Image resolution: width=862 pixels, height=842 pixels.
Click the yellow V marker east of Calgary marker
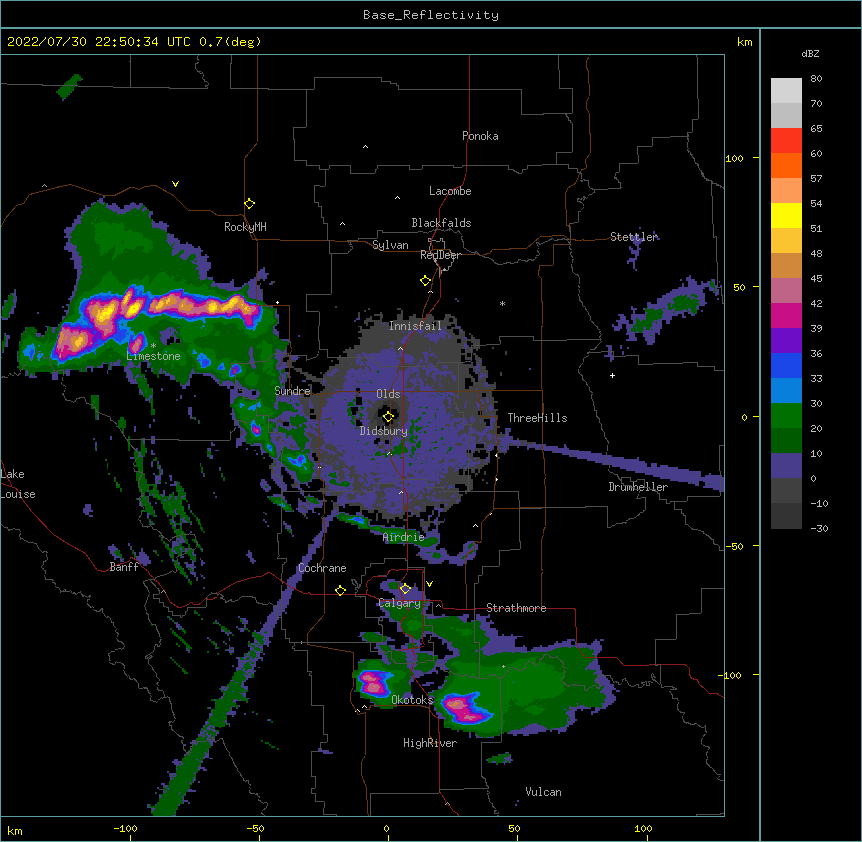tap(429, 584)
